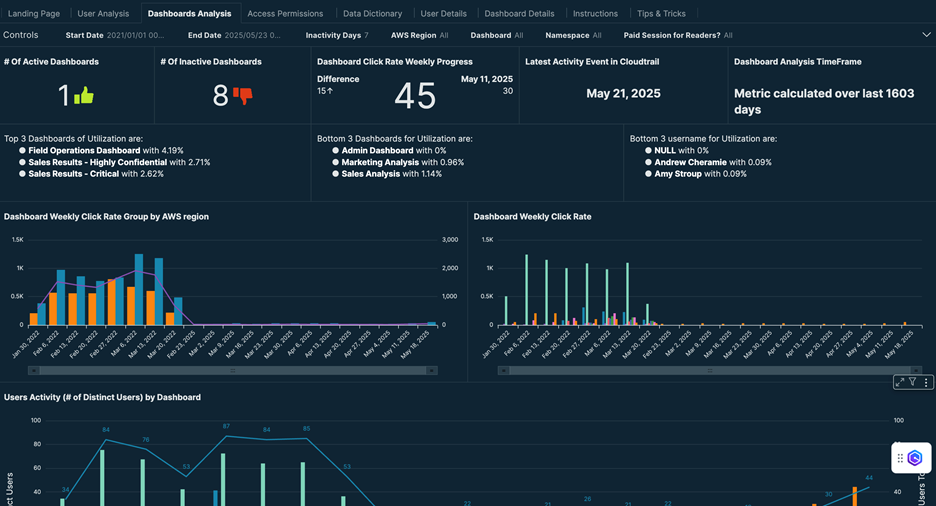The image size is (936, 506).
Task: Click the inactive dashboards count 8
Action: (x=220, y=95)
